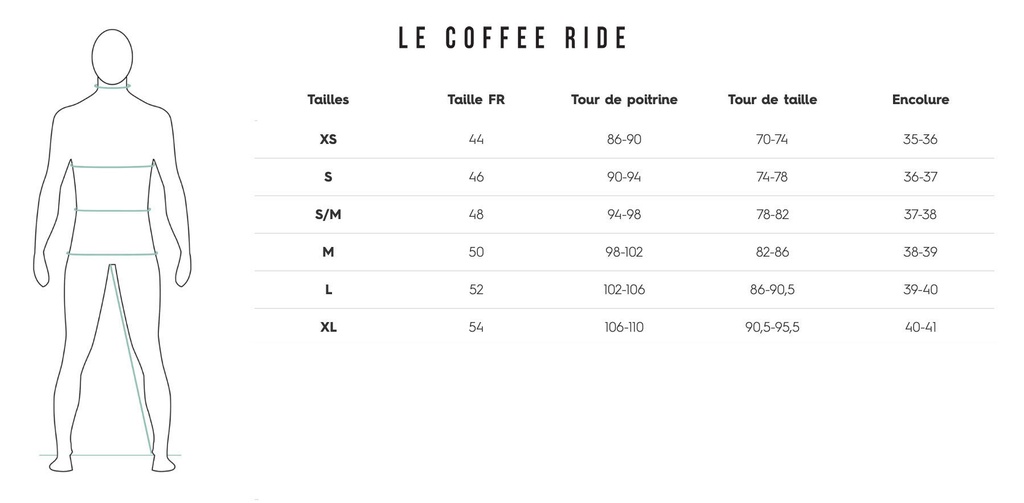This screenshot has width=1024, height=503.
Task: Click the M size row label
Action: [x=328, y=252]
